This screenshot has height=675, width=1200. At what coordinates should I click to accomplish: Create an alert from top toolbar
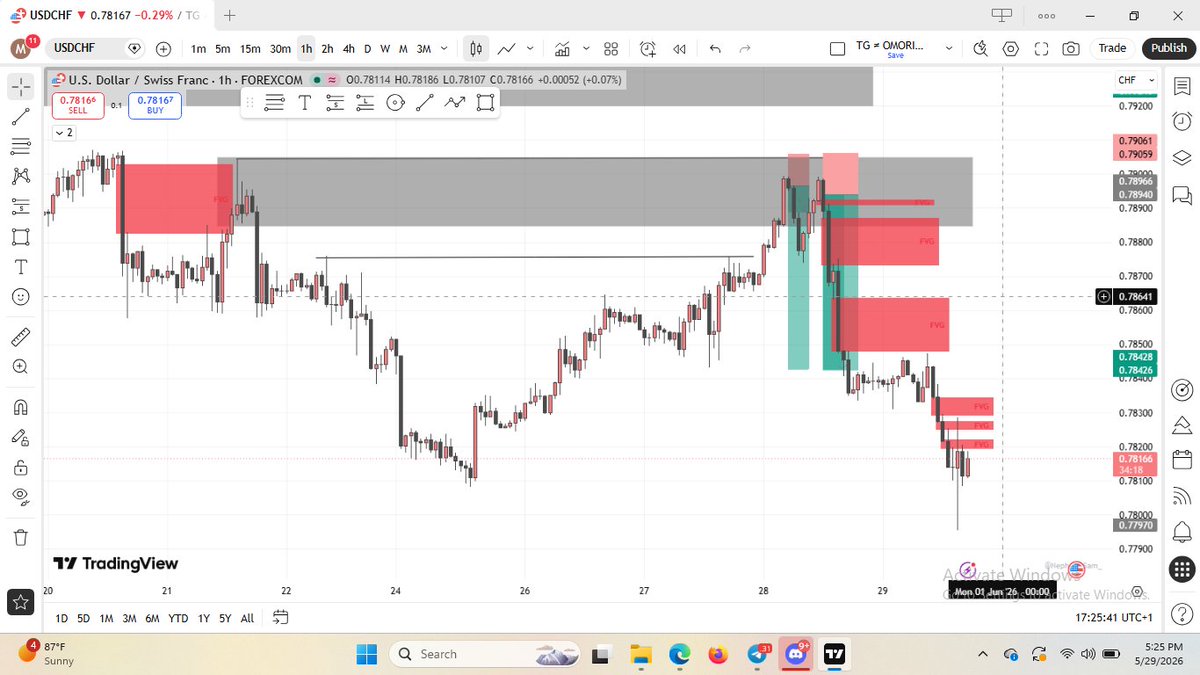pos(648,48)
